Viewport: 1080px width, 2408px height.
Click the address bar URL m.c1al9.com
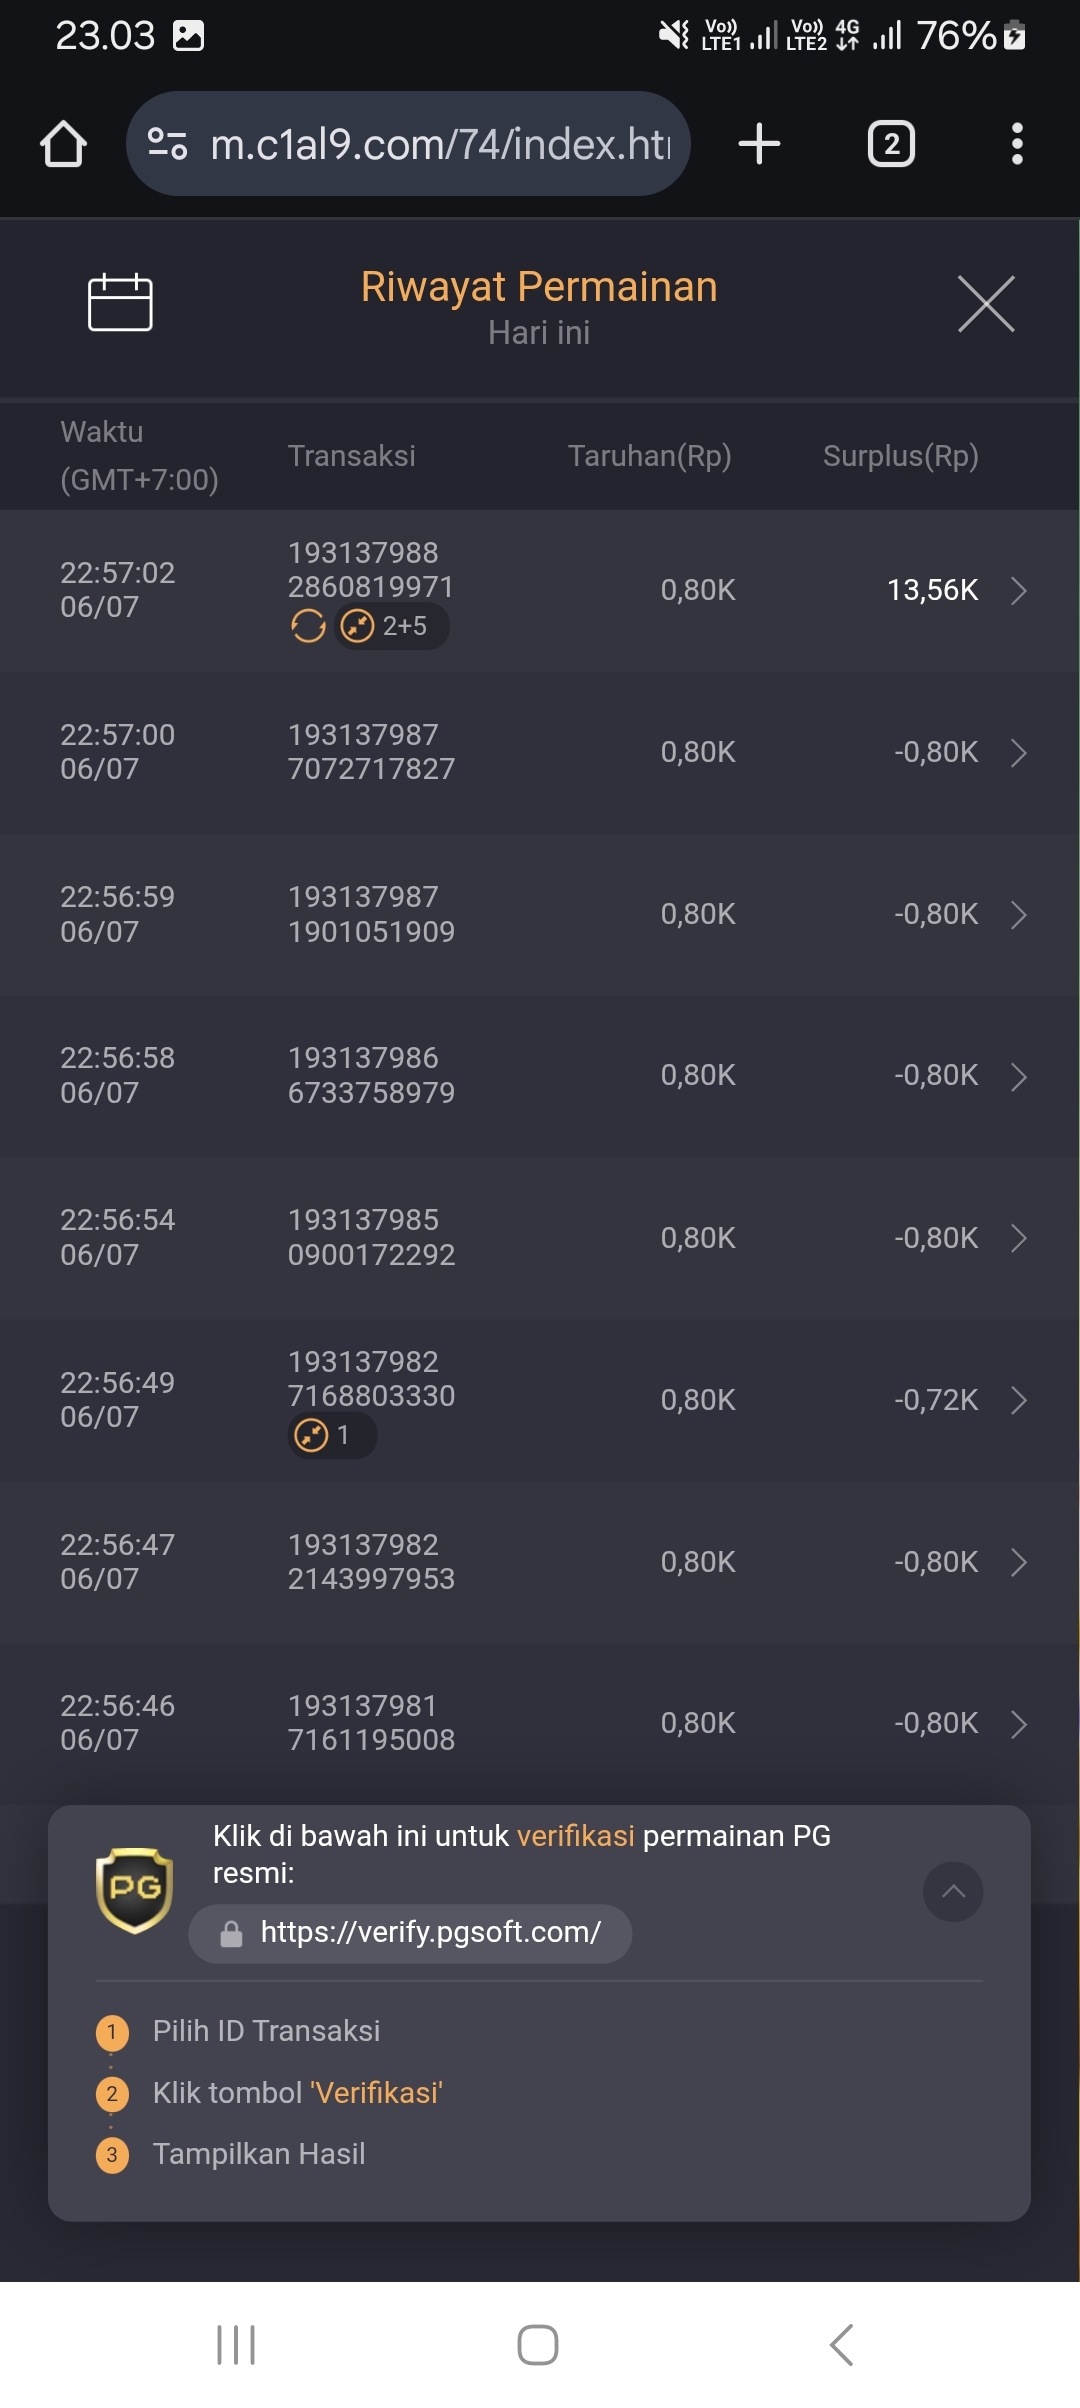[440, 144]
